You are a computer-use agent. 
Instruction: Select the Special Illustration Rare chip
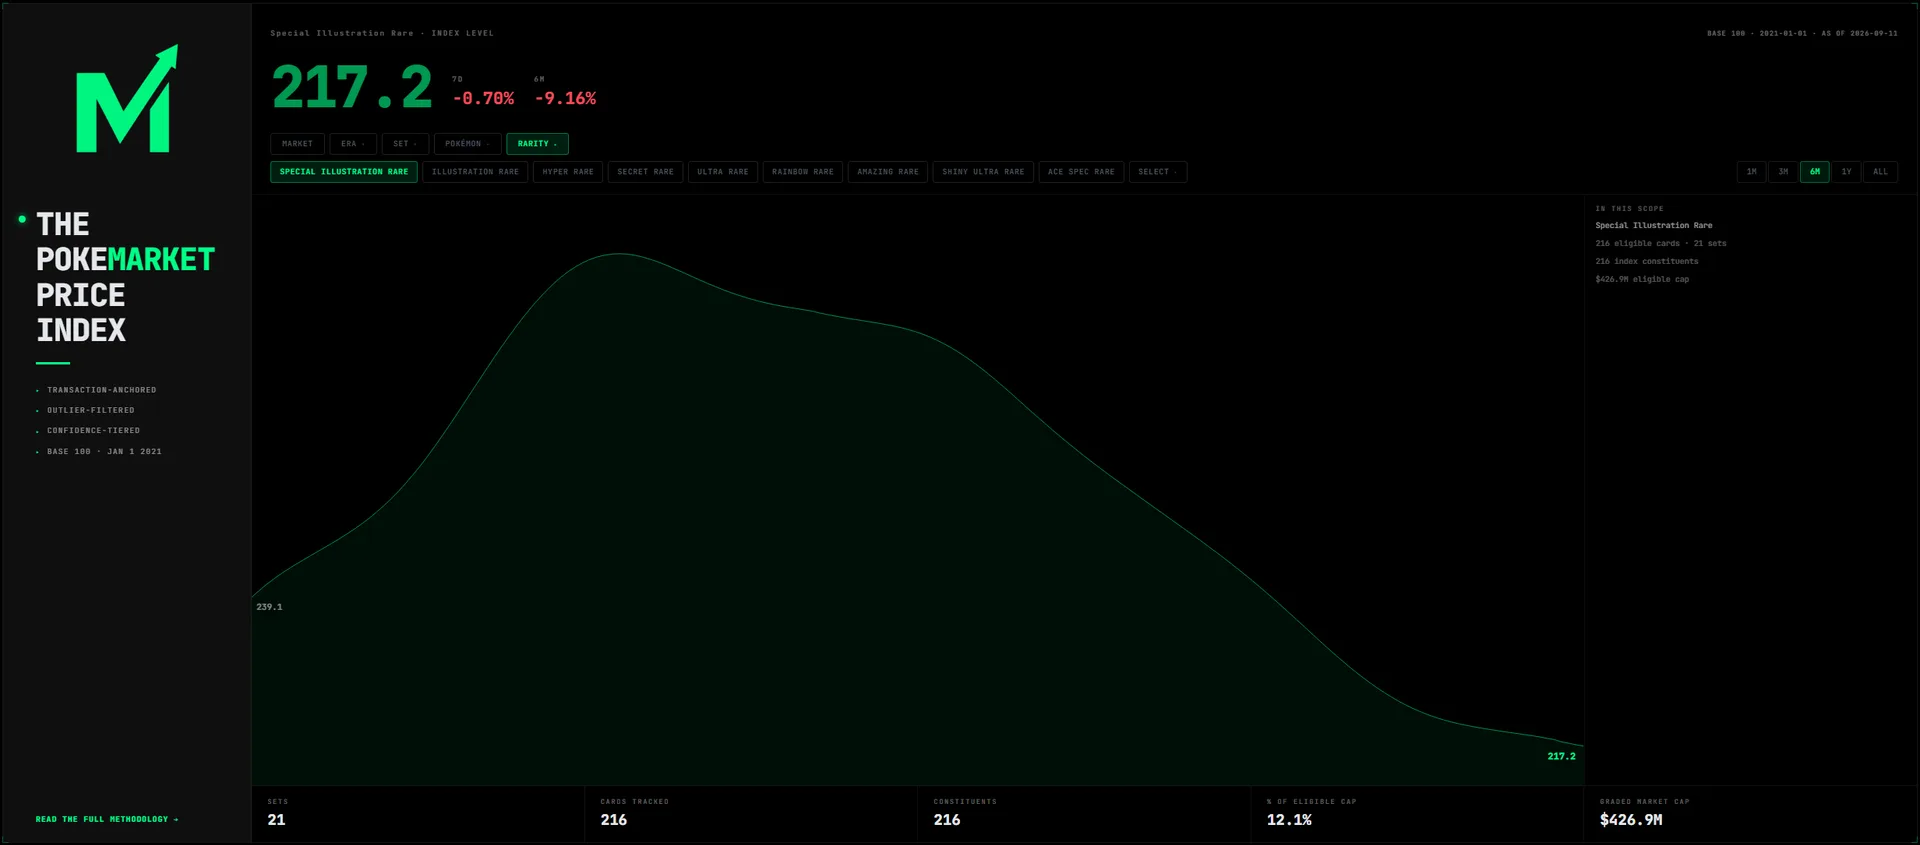[344, 172]
